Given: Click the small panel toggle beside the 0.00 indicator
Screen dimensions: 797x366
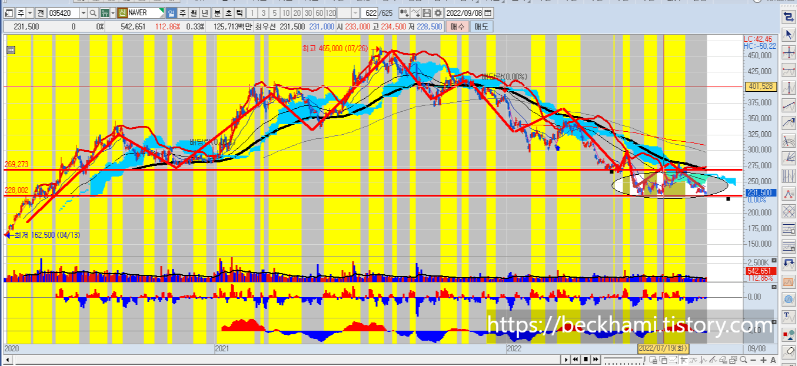Looking at the screenshot, I should click(x=774, y=287).
